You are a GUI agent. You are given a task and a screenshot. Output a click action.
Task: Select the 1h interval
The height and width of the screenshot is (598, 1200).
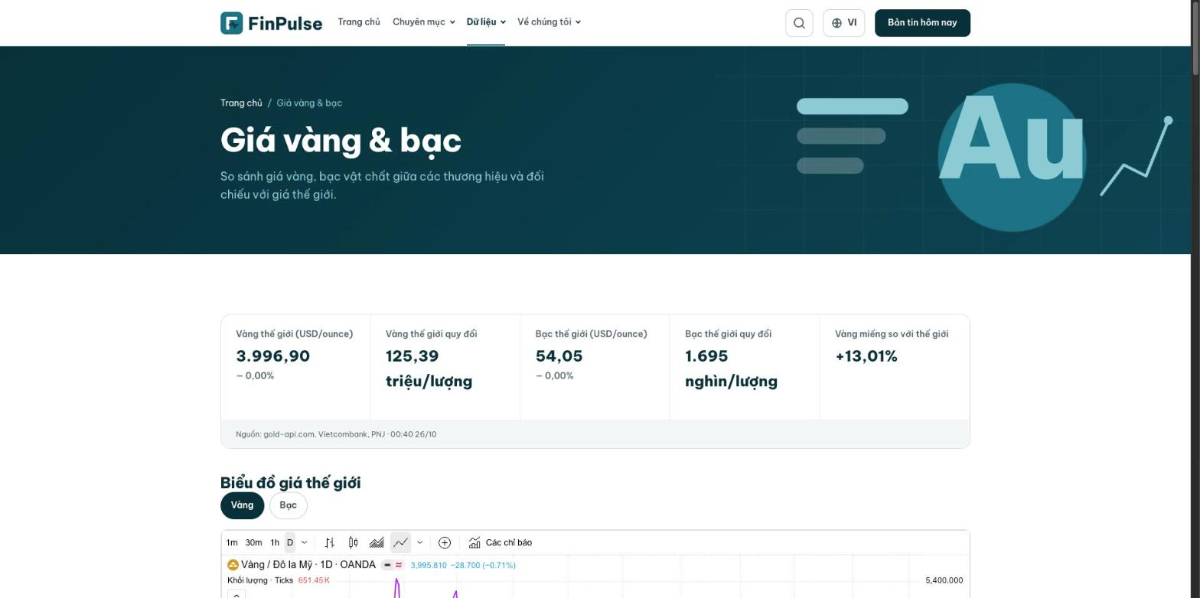(275, 543)
